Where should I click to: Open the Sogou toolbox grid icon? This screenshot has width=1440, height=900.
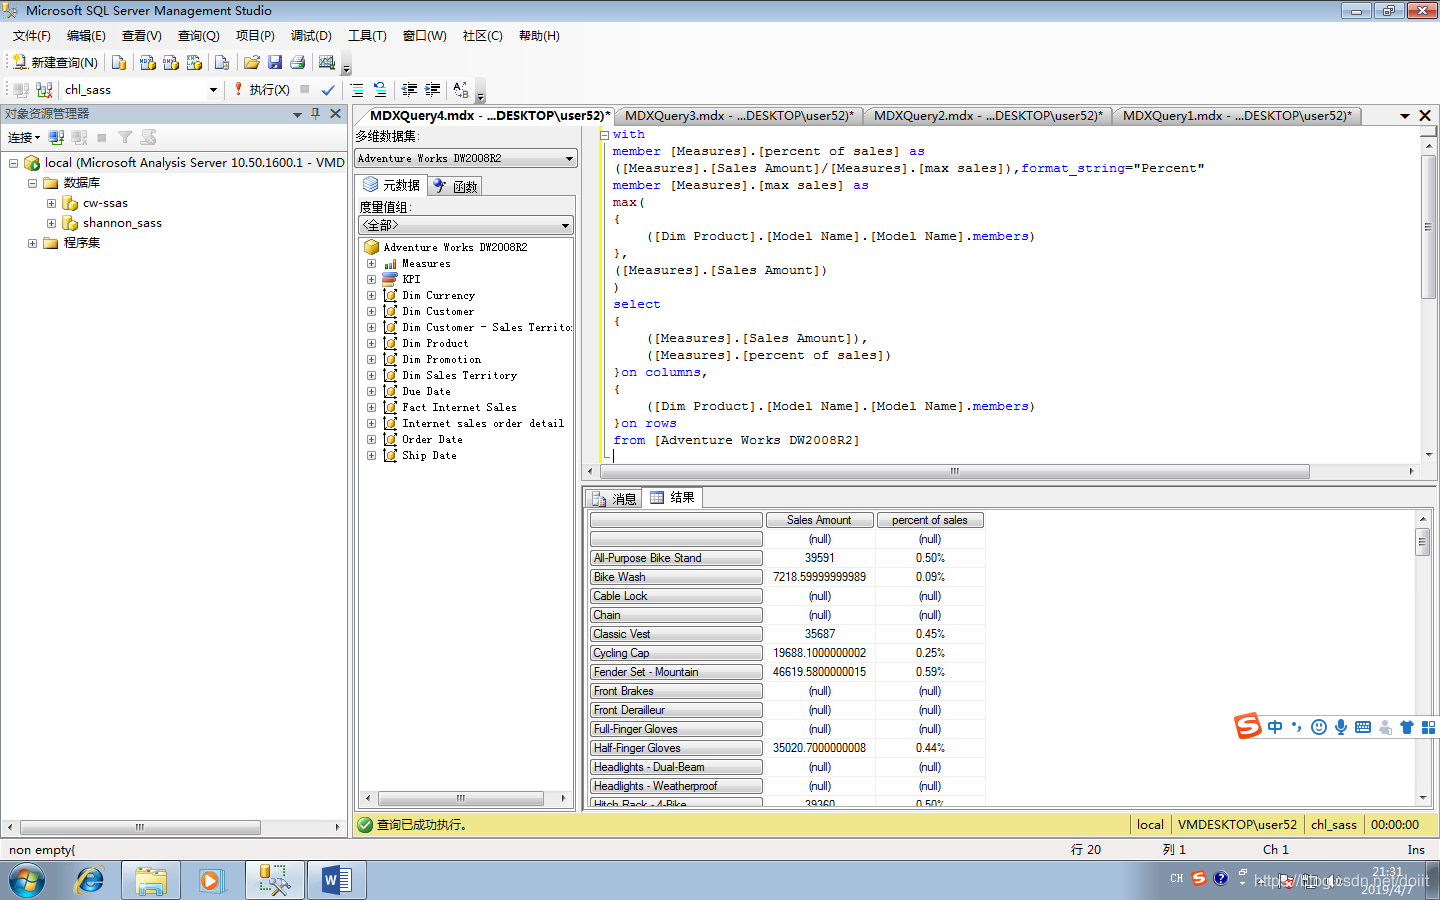(x=1428, y=727)
